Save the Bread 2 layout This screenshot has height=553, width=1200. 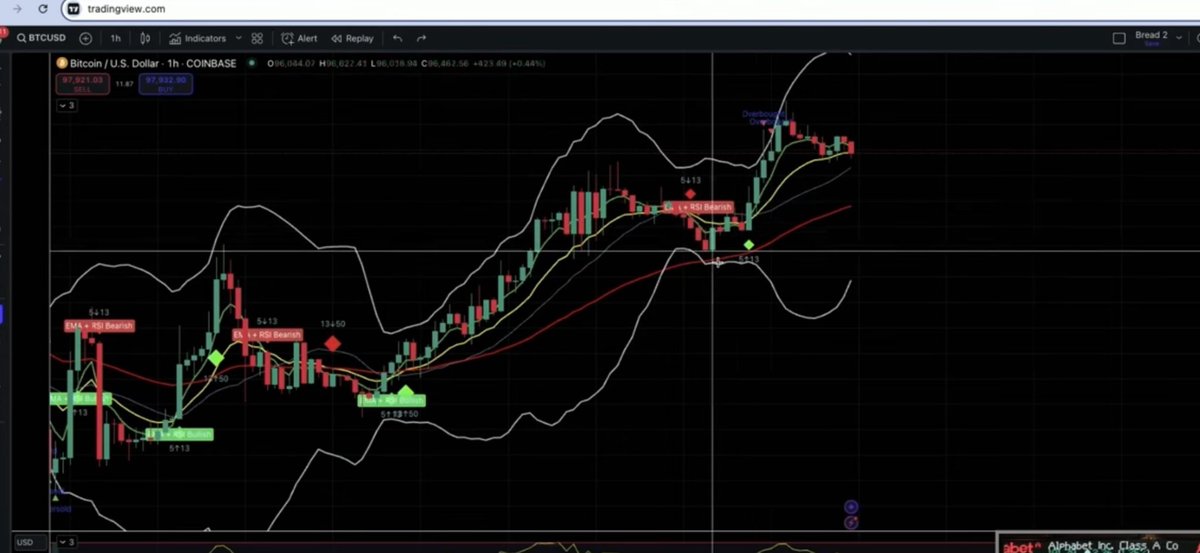coord(1151,44)
